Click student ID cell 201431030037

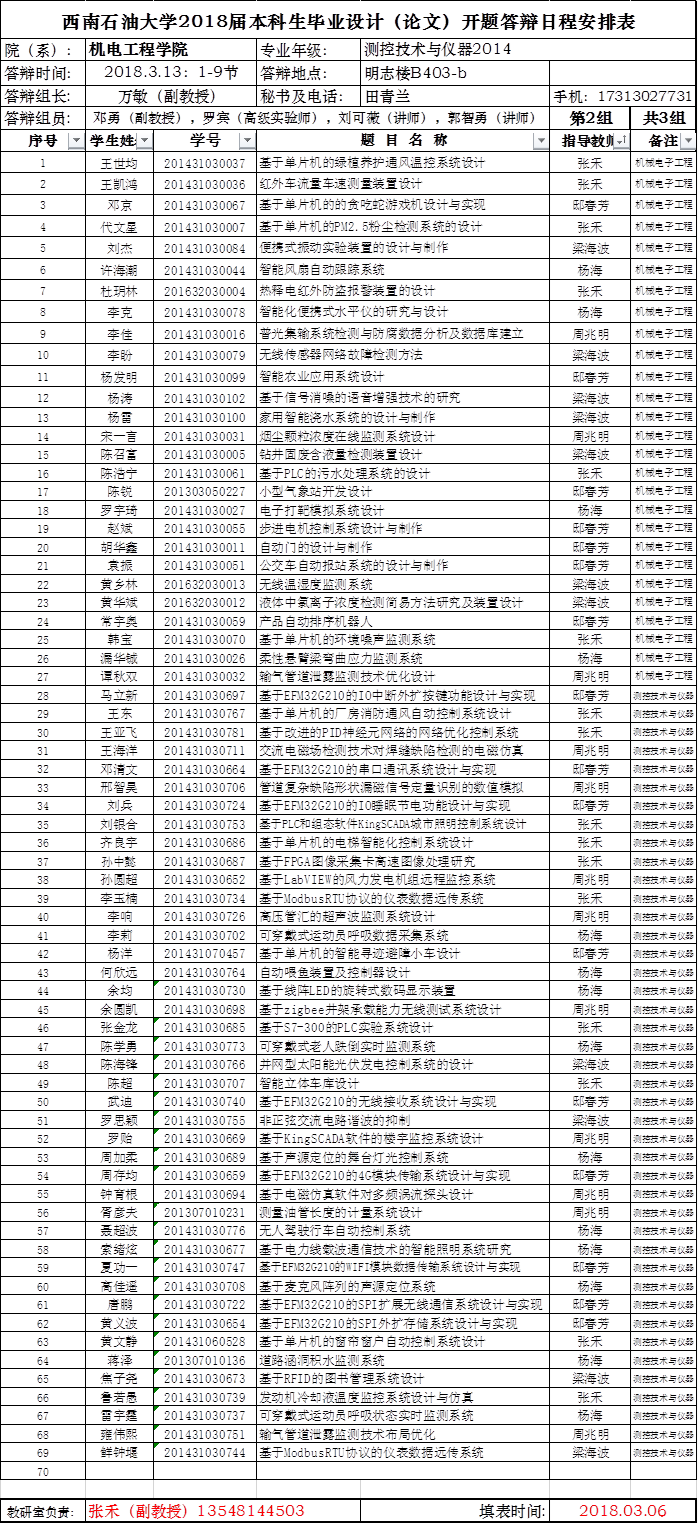[x=205, y=163]
